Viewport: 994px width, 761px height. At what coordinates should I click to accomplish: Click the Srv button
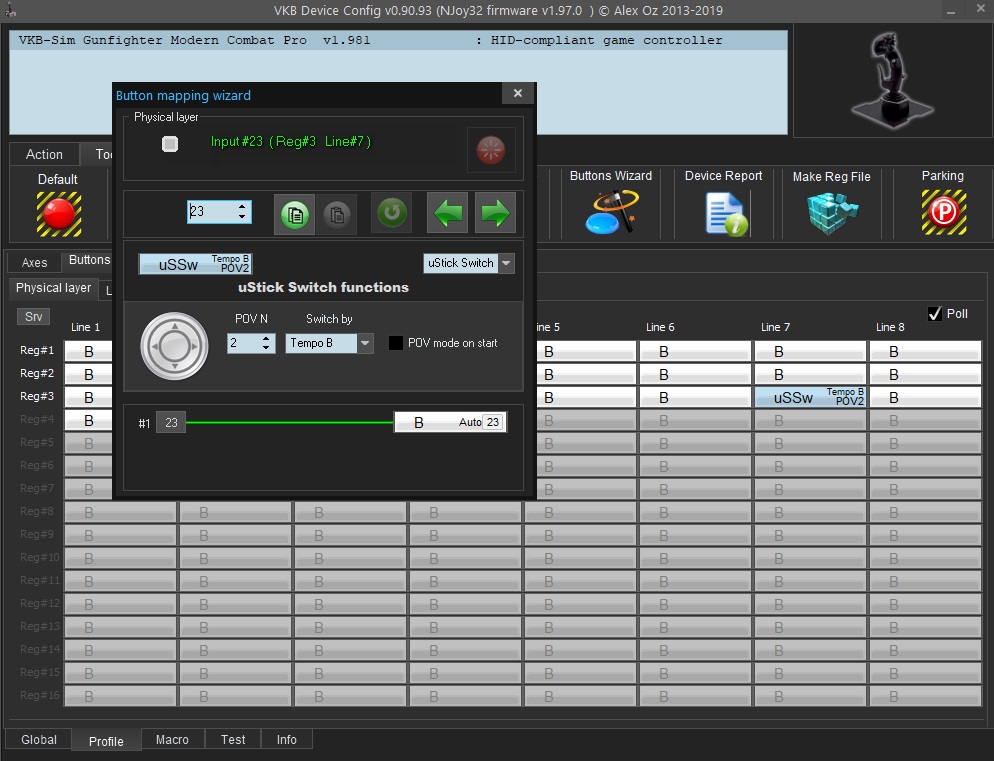coord(34,317)
